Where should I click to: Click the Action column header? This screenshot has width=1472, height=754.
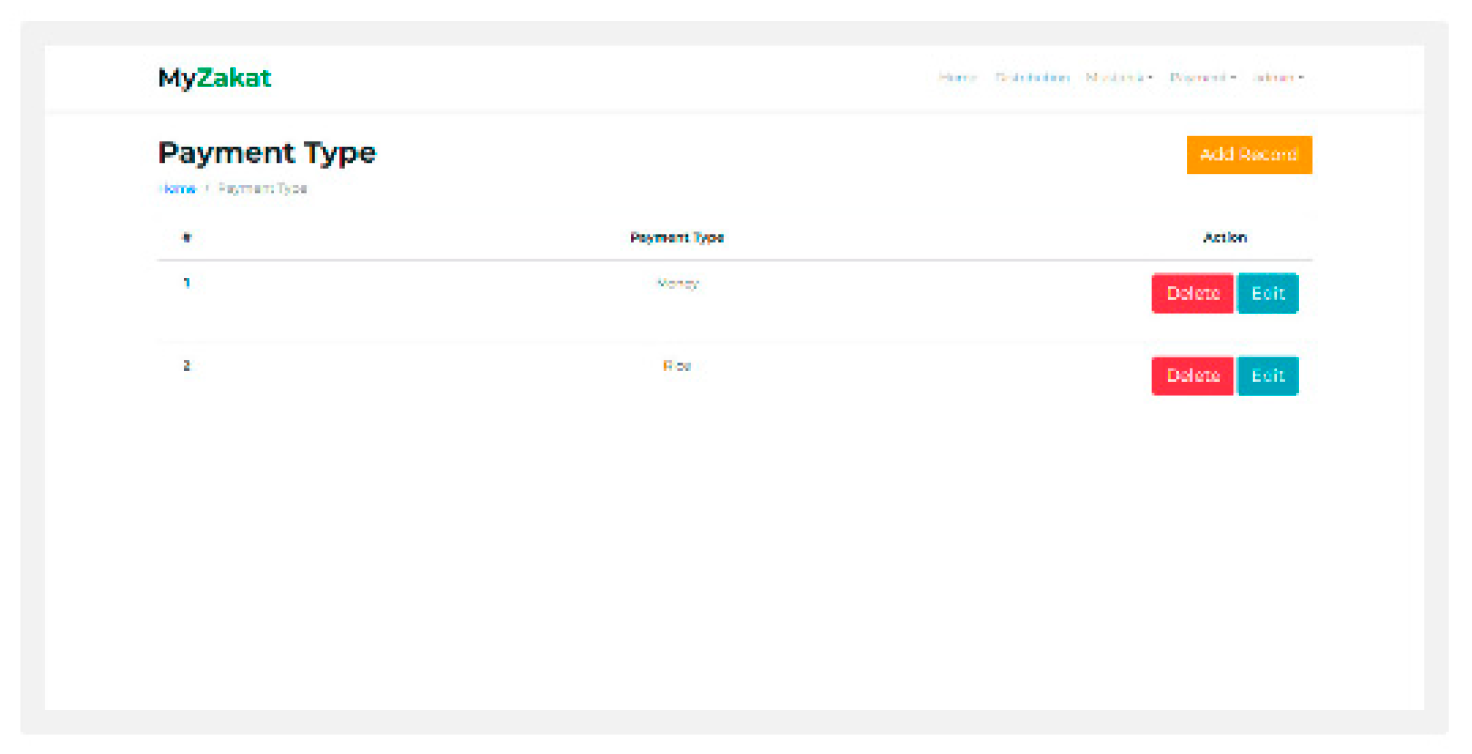tap(1226, 237)
